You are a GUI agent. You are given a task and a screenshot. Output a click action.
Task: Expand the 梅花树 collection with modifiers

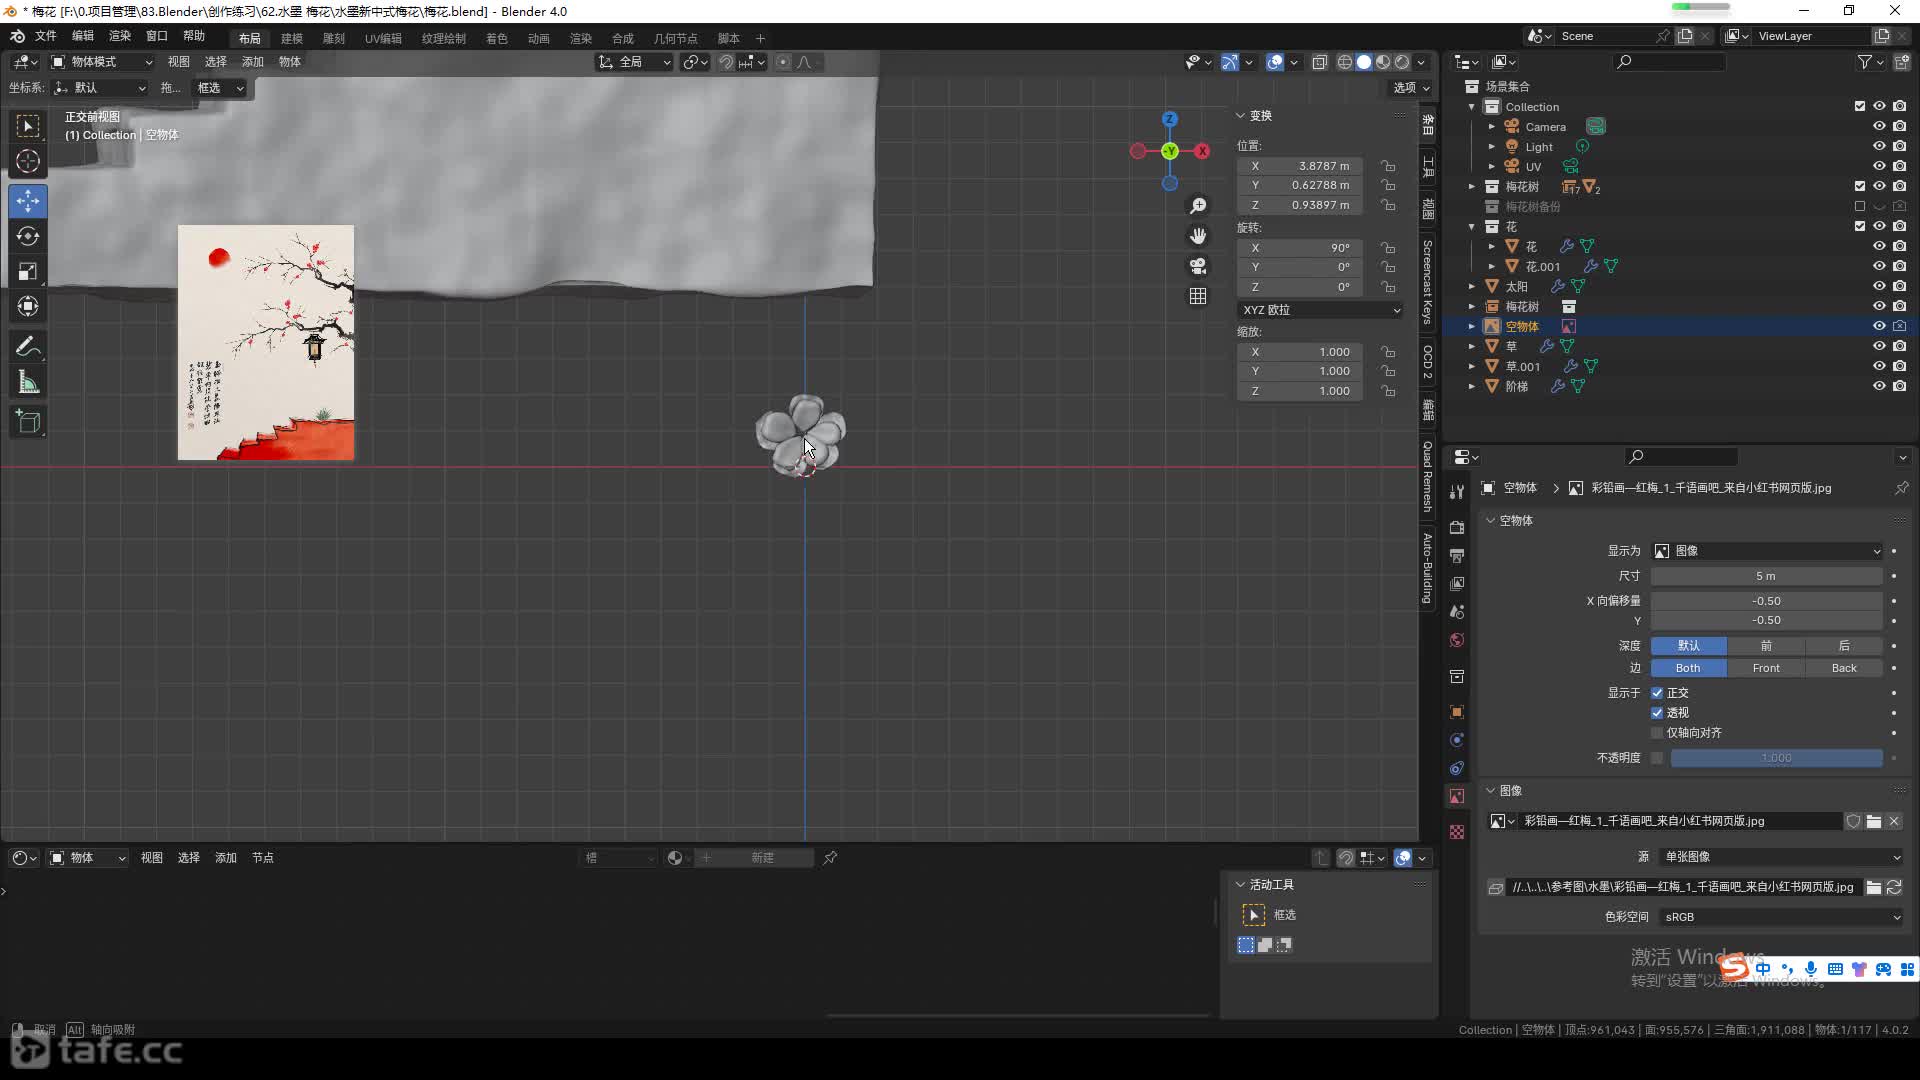(1472, 186)
